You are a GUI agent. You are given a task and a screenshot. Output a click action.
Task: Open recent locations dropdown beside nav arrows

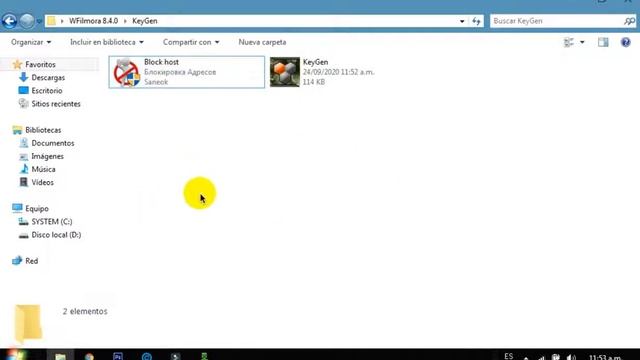39,21
